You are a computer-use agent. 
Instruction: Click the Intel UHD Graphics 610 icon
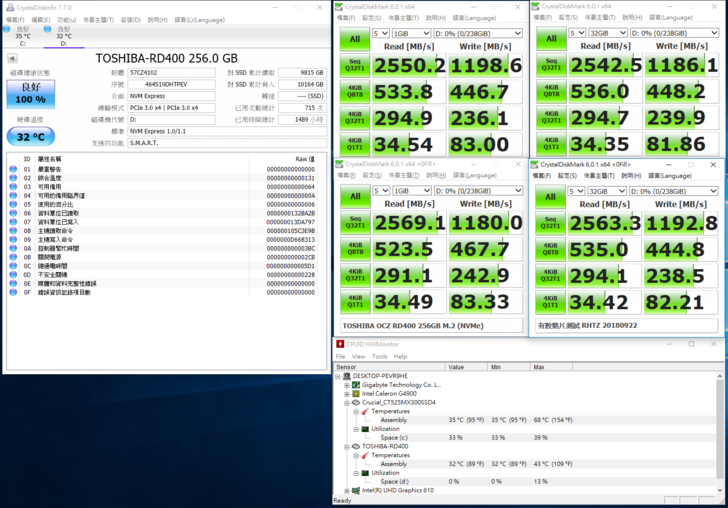click(354, 490)
